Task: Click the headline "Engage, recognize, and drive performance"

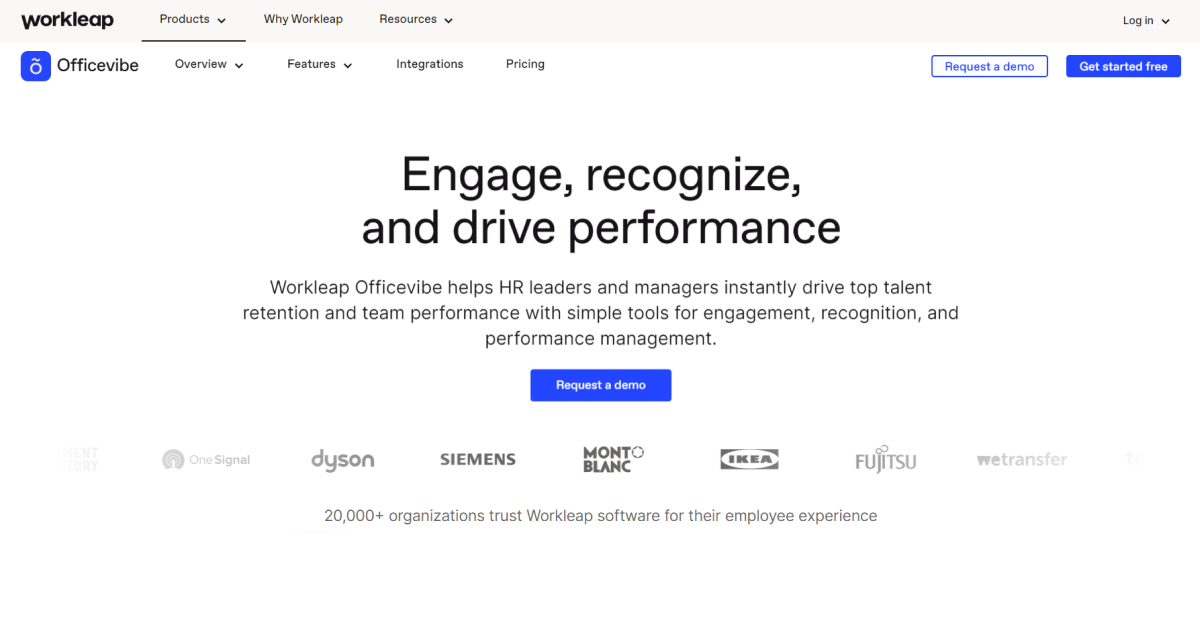Action: click(601, 201)
